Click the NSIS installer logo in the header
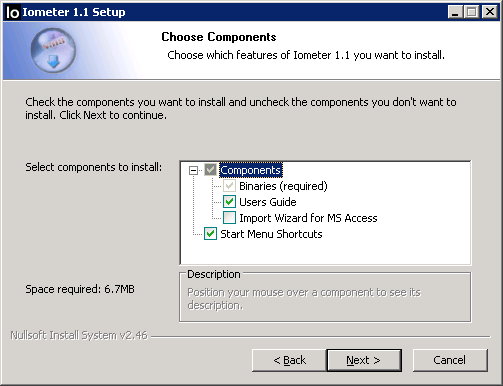Viewport: 503px width, 386px height. point(53,51)
